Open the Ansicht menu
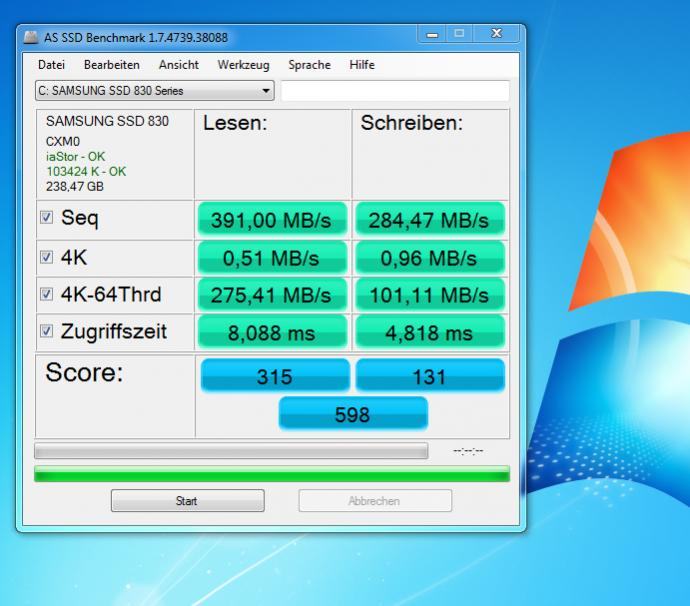This screenshot has width=690, height=606. (x=179, y=65)
